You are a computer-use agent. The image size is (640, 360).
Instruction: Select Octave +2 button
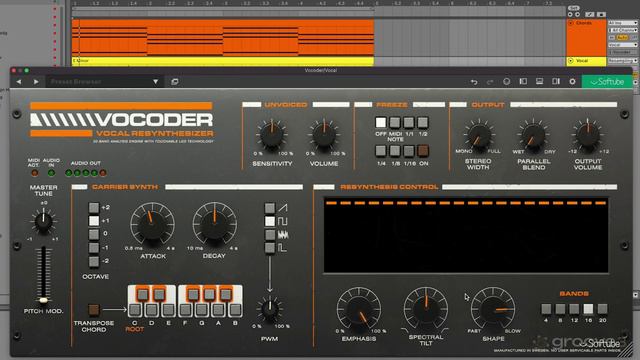pyautogui.click(x=94, y=208)
